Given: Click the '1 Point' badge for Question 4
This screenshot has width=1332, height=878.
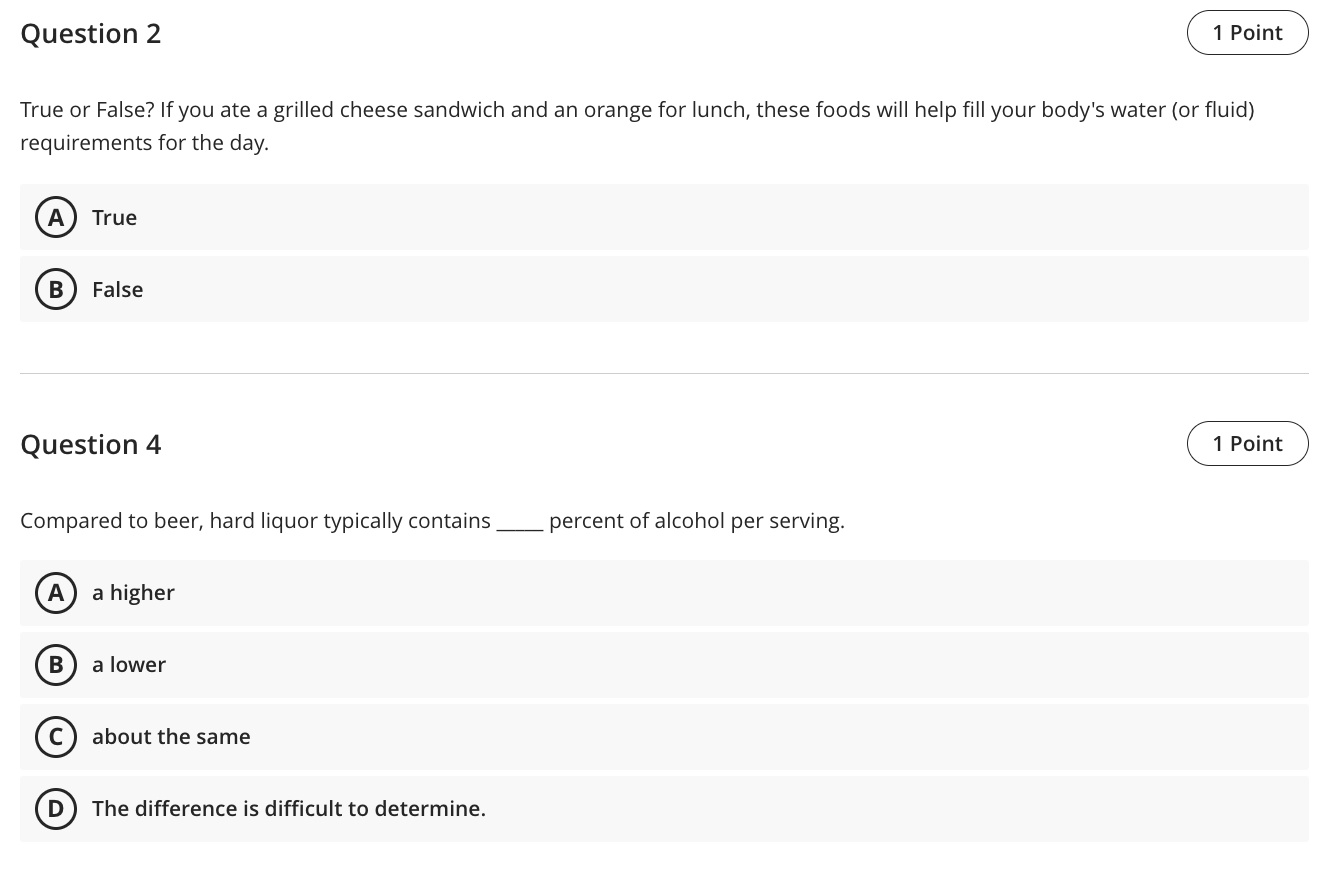Looking at the screenshot, I should (x=1247, y=444).
